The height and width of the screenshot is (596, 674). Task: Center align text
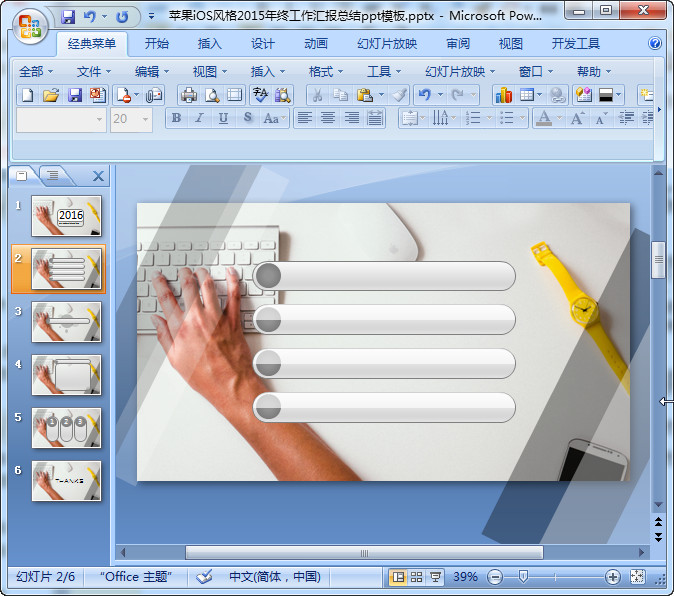click(328, 117)
